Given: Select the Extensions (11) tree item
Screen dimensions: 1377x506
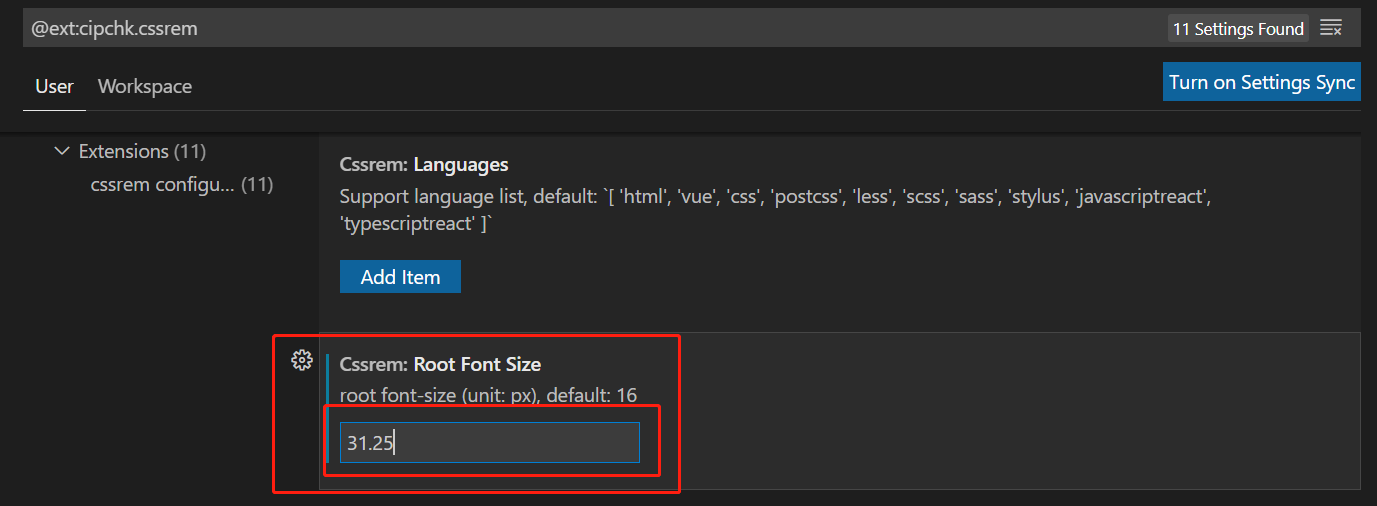Looking at the screenshot, I should (142, 151).
